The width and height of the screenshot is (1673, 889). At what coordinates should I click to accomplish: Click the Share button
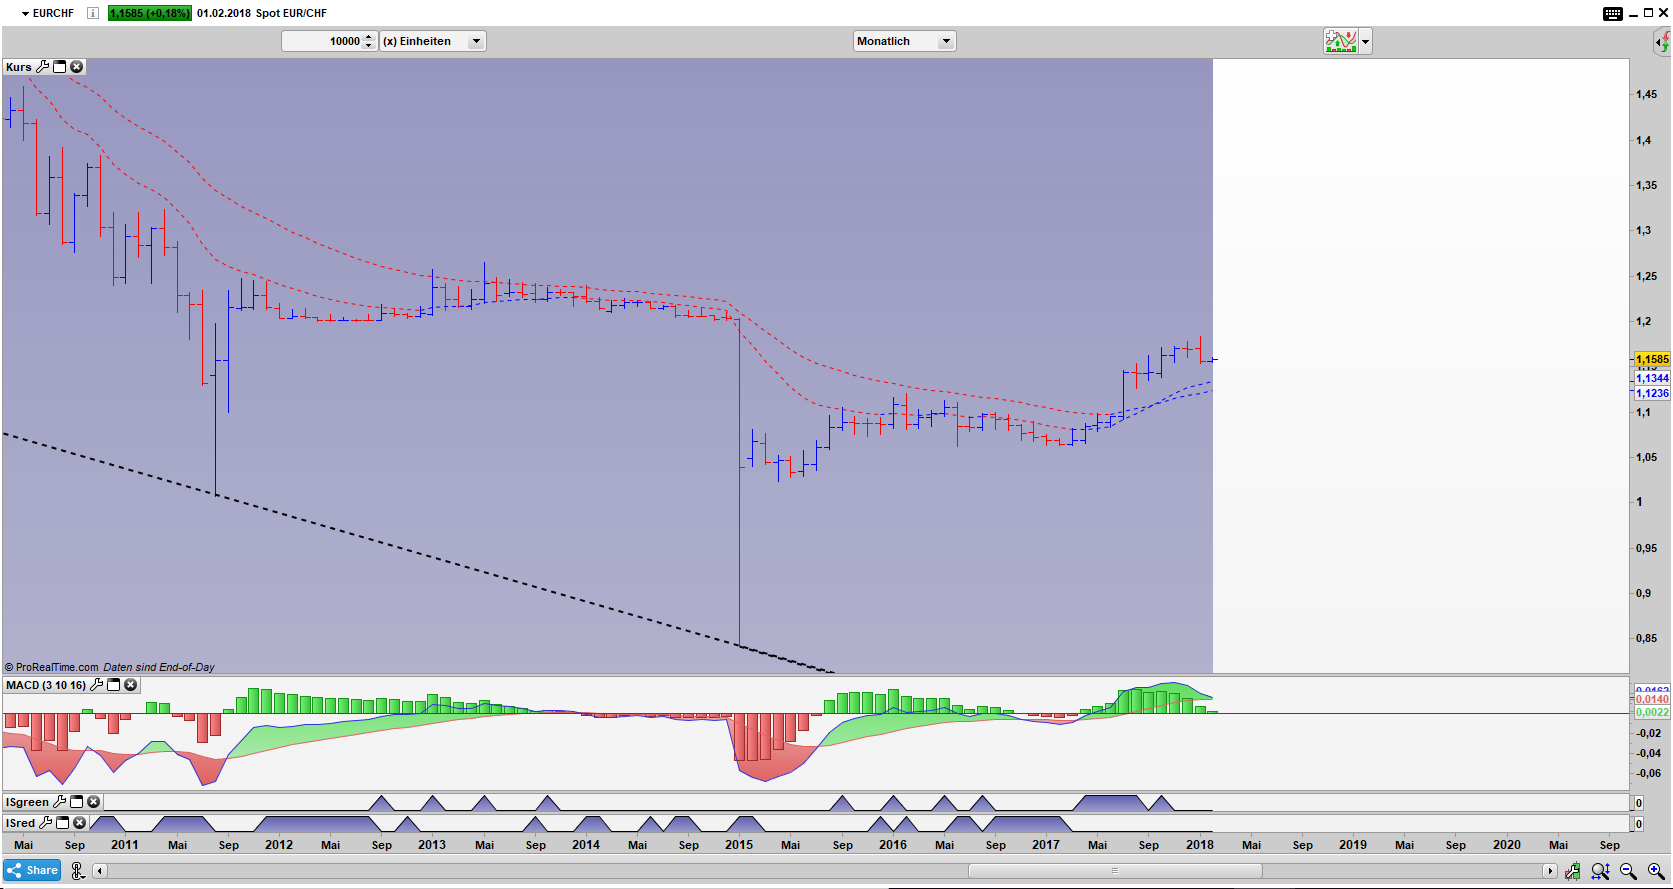click(x=32, y=870)
